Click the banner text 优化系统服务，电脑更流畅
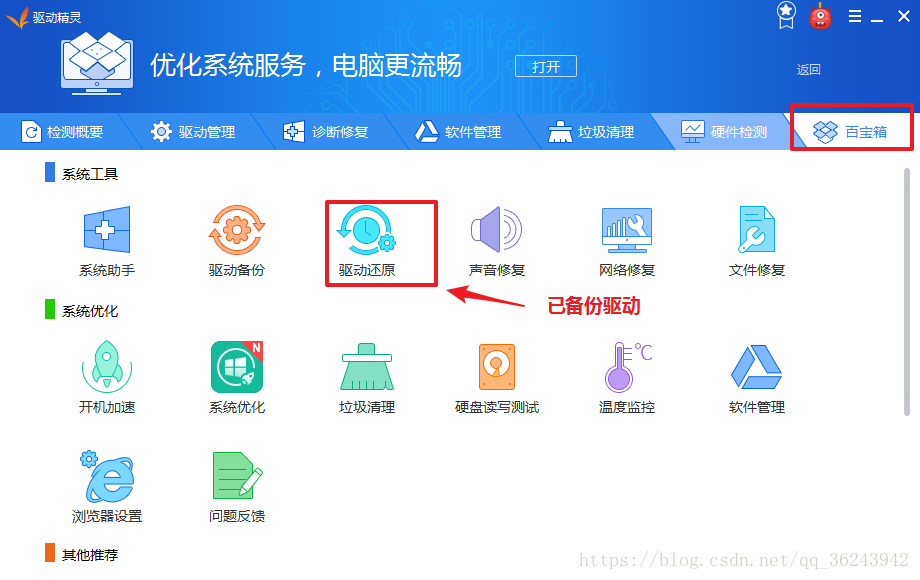 [306, 65]
